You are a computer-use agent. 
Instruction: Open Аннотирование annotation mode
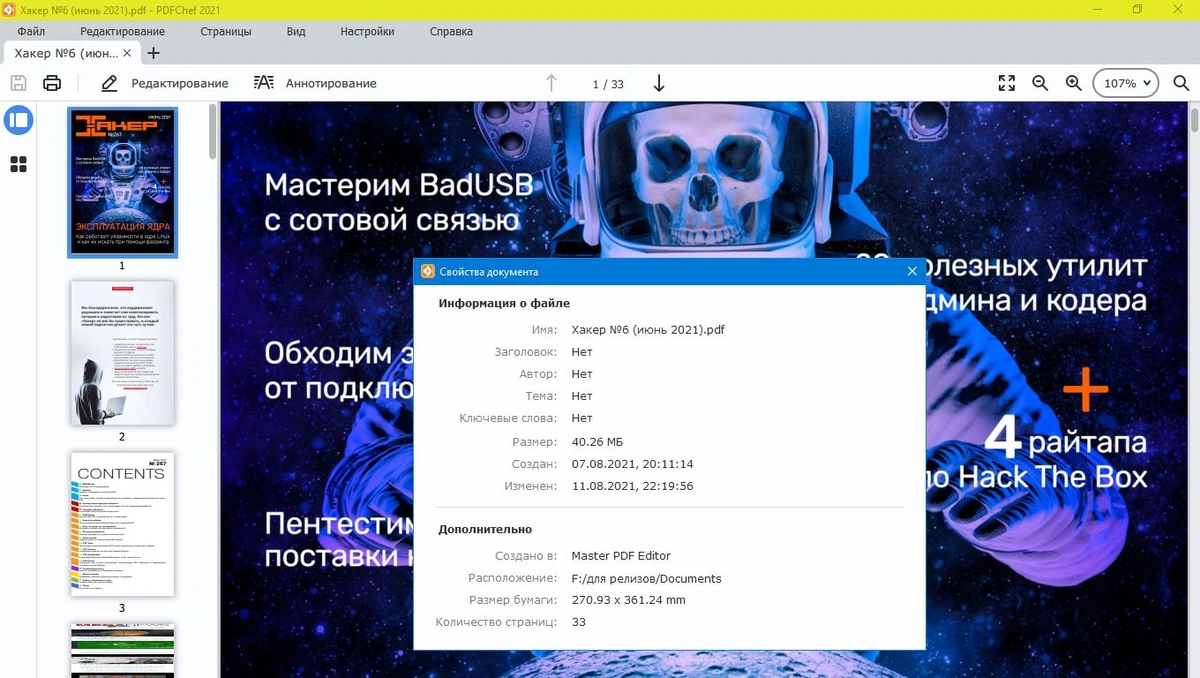(315, 83)
